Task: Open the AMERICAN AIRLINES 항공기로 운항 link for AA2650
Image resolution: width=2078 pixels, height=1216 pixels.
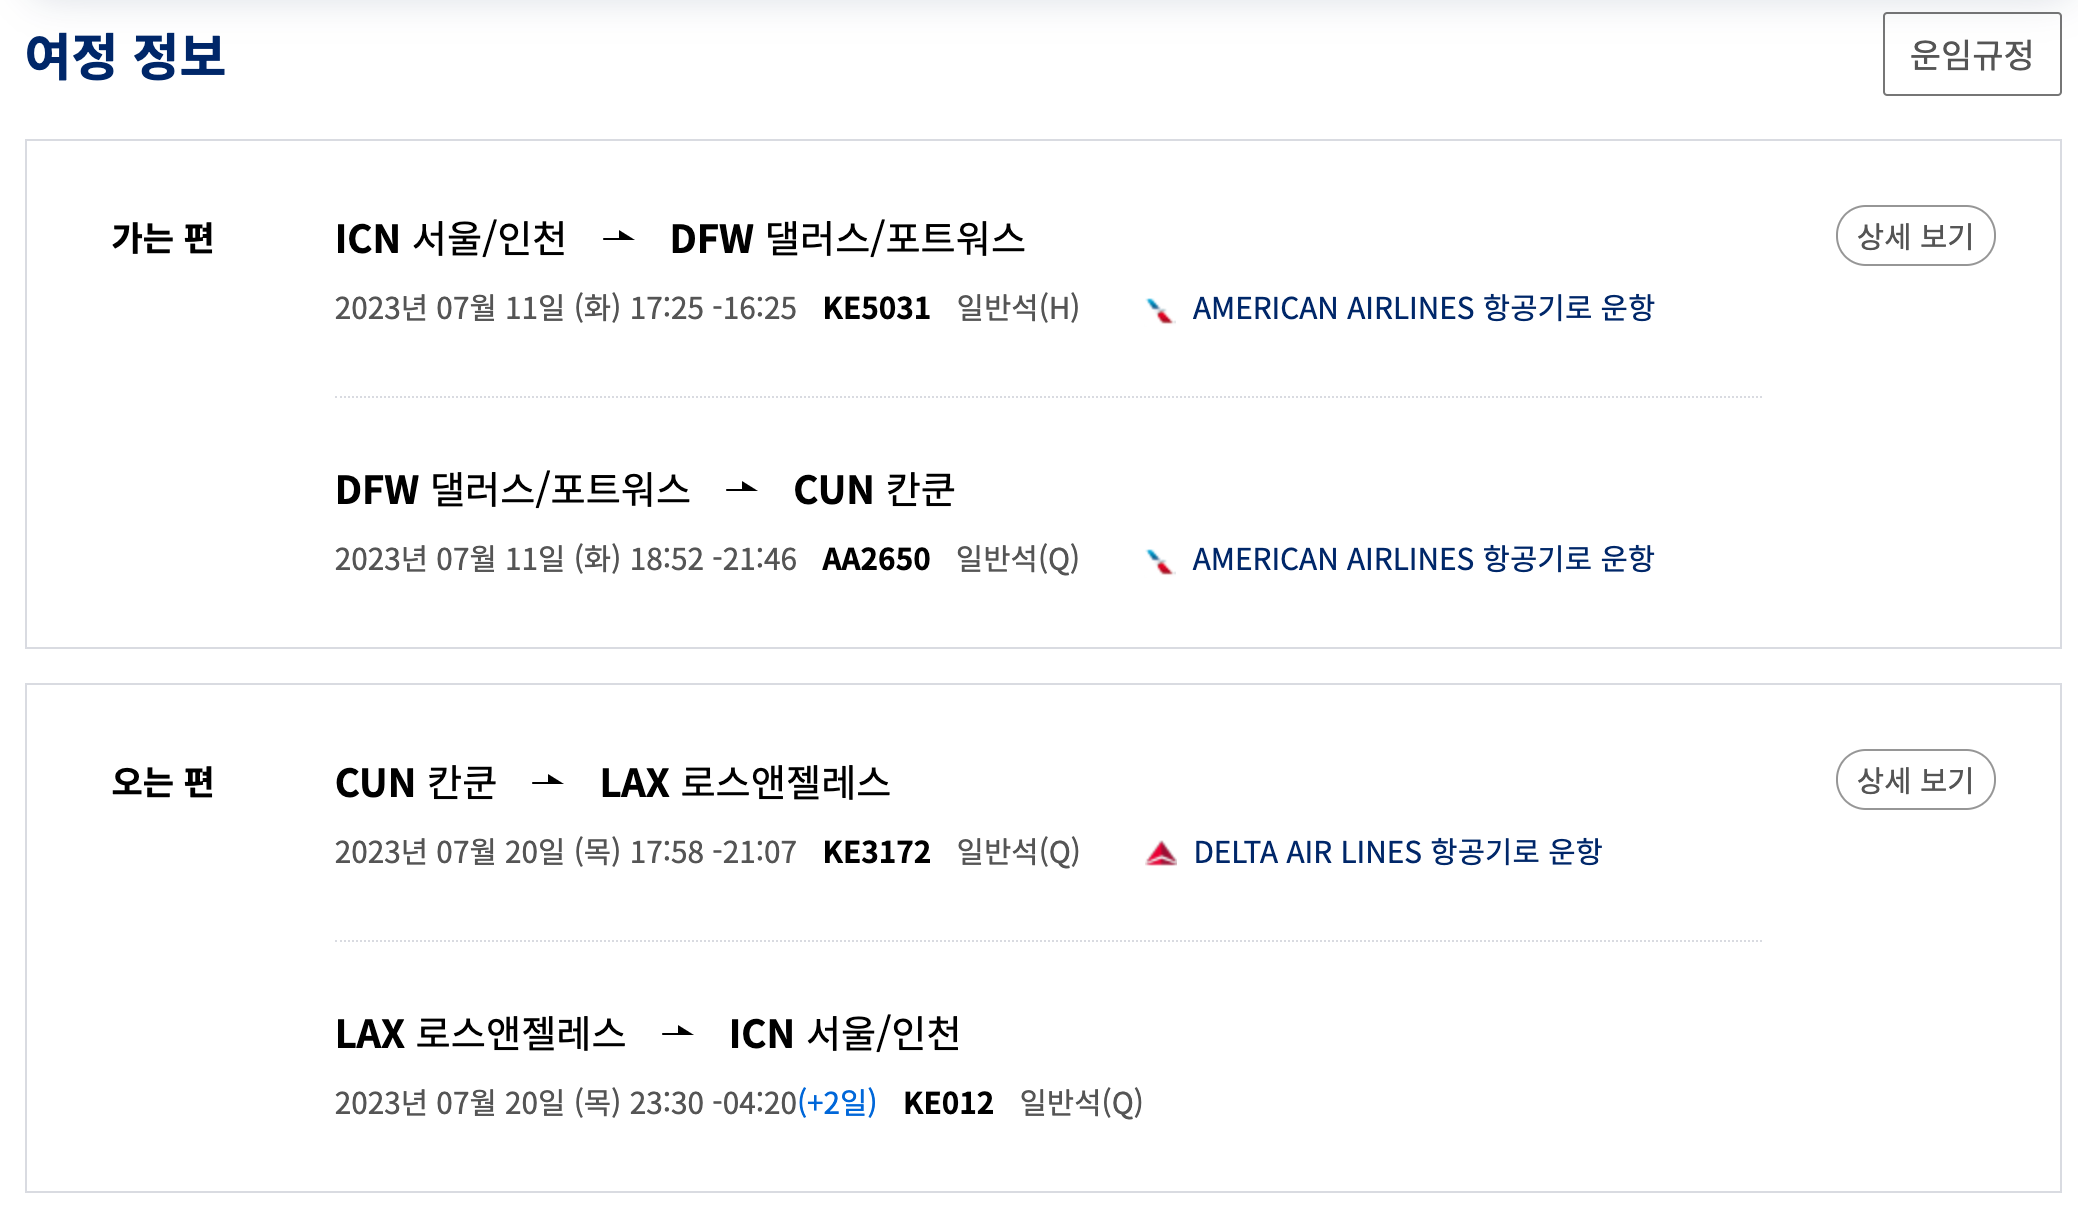Action: pos(1423,559)
